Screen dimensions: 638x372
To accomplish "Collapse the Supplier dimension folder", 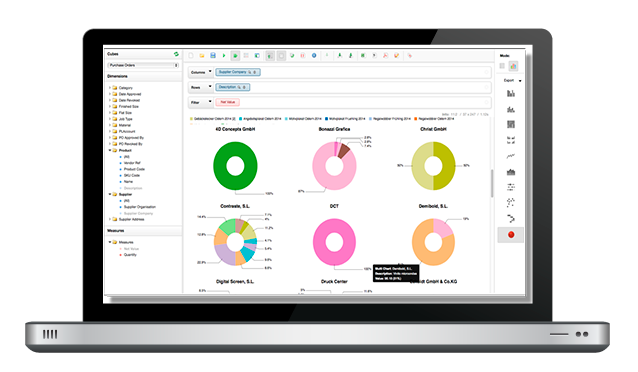I will click(x=110, y=194).
